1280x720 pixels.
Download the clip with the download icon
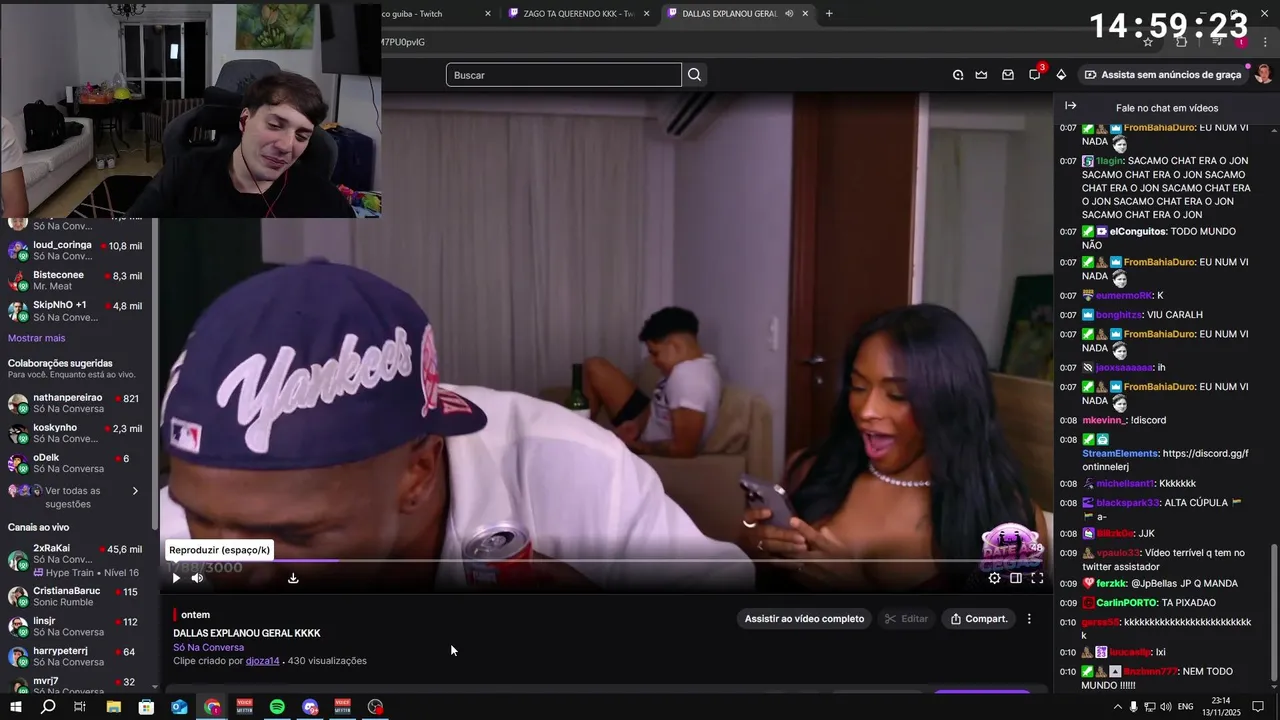coord(293,578)
